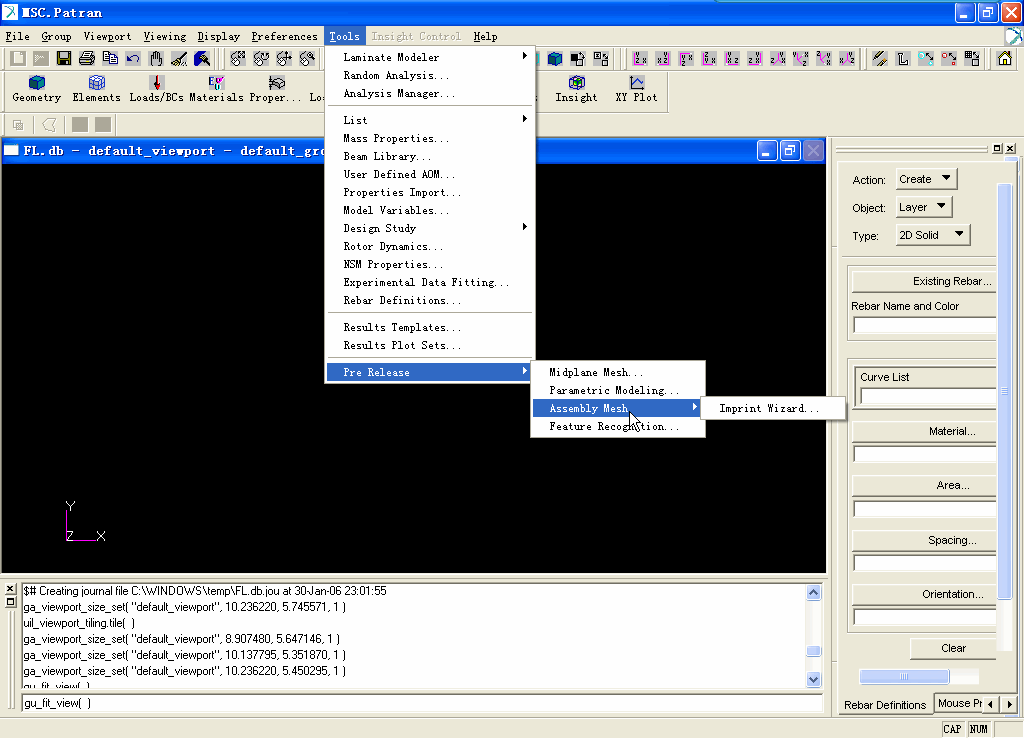Image resolution: width=1024 pixels, height=738 pixels.
Task: Click the red Node Size icon
Action: (x=949, y=59)
